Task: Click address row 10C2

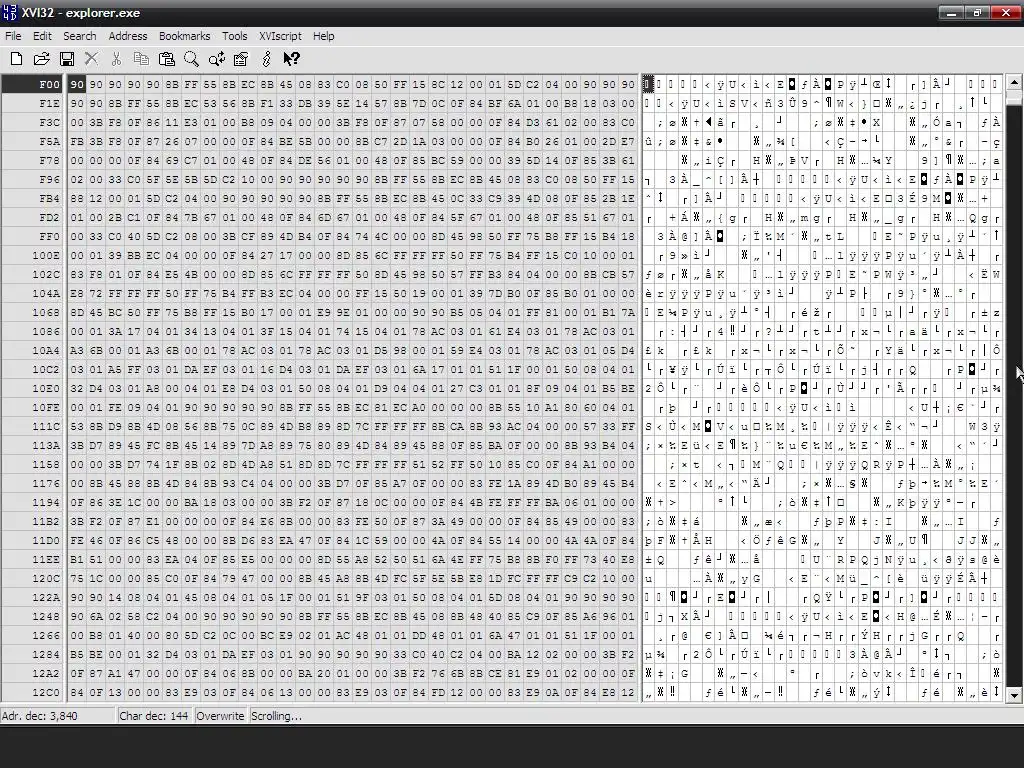Action: (33, 369)
